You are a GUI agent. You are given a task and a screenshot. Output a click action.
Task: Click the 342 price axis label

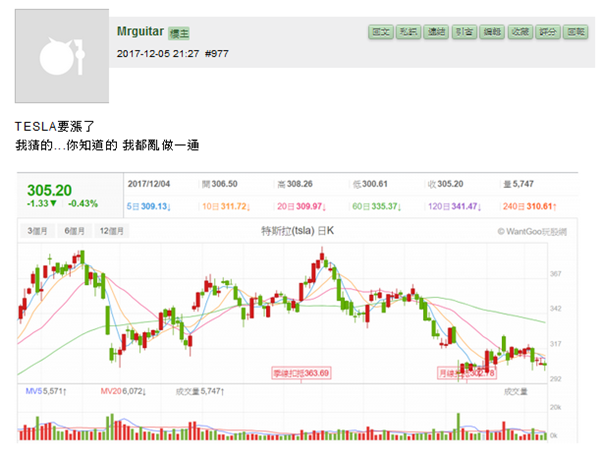point(556,309)
